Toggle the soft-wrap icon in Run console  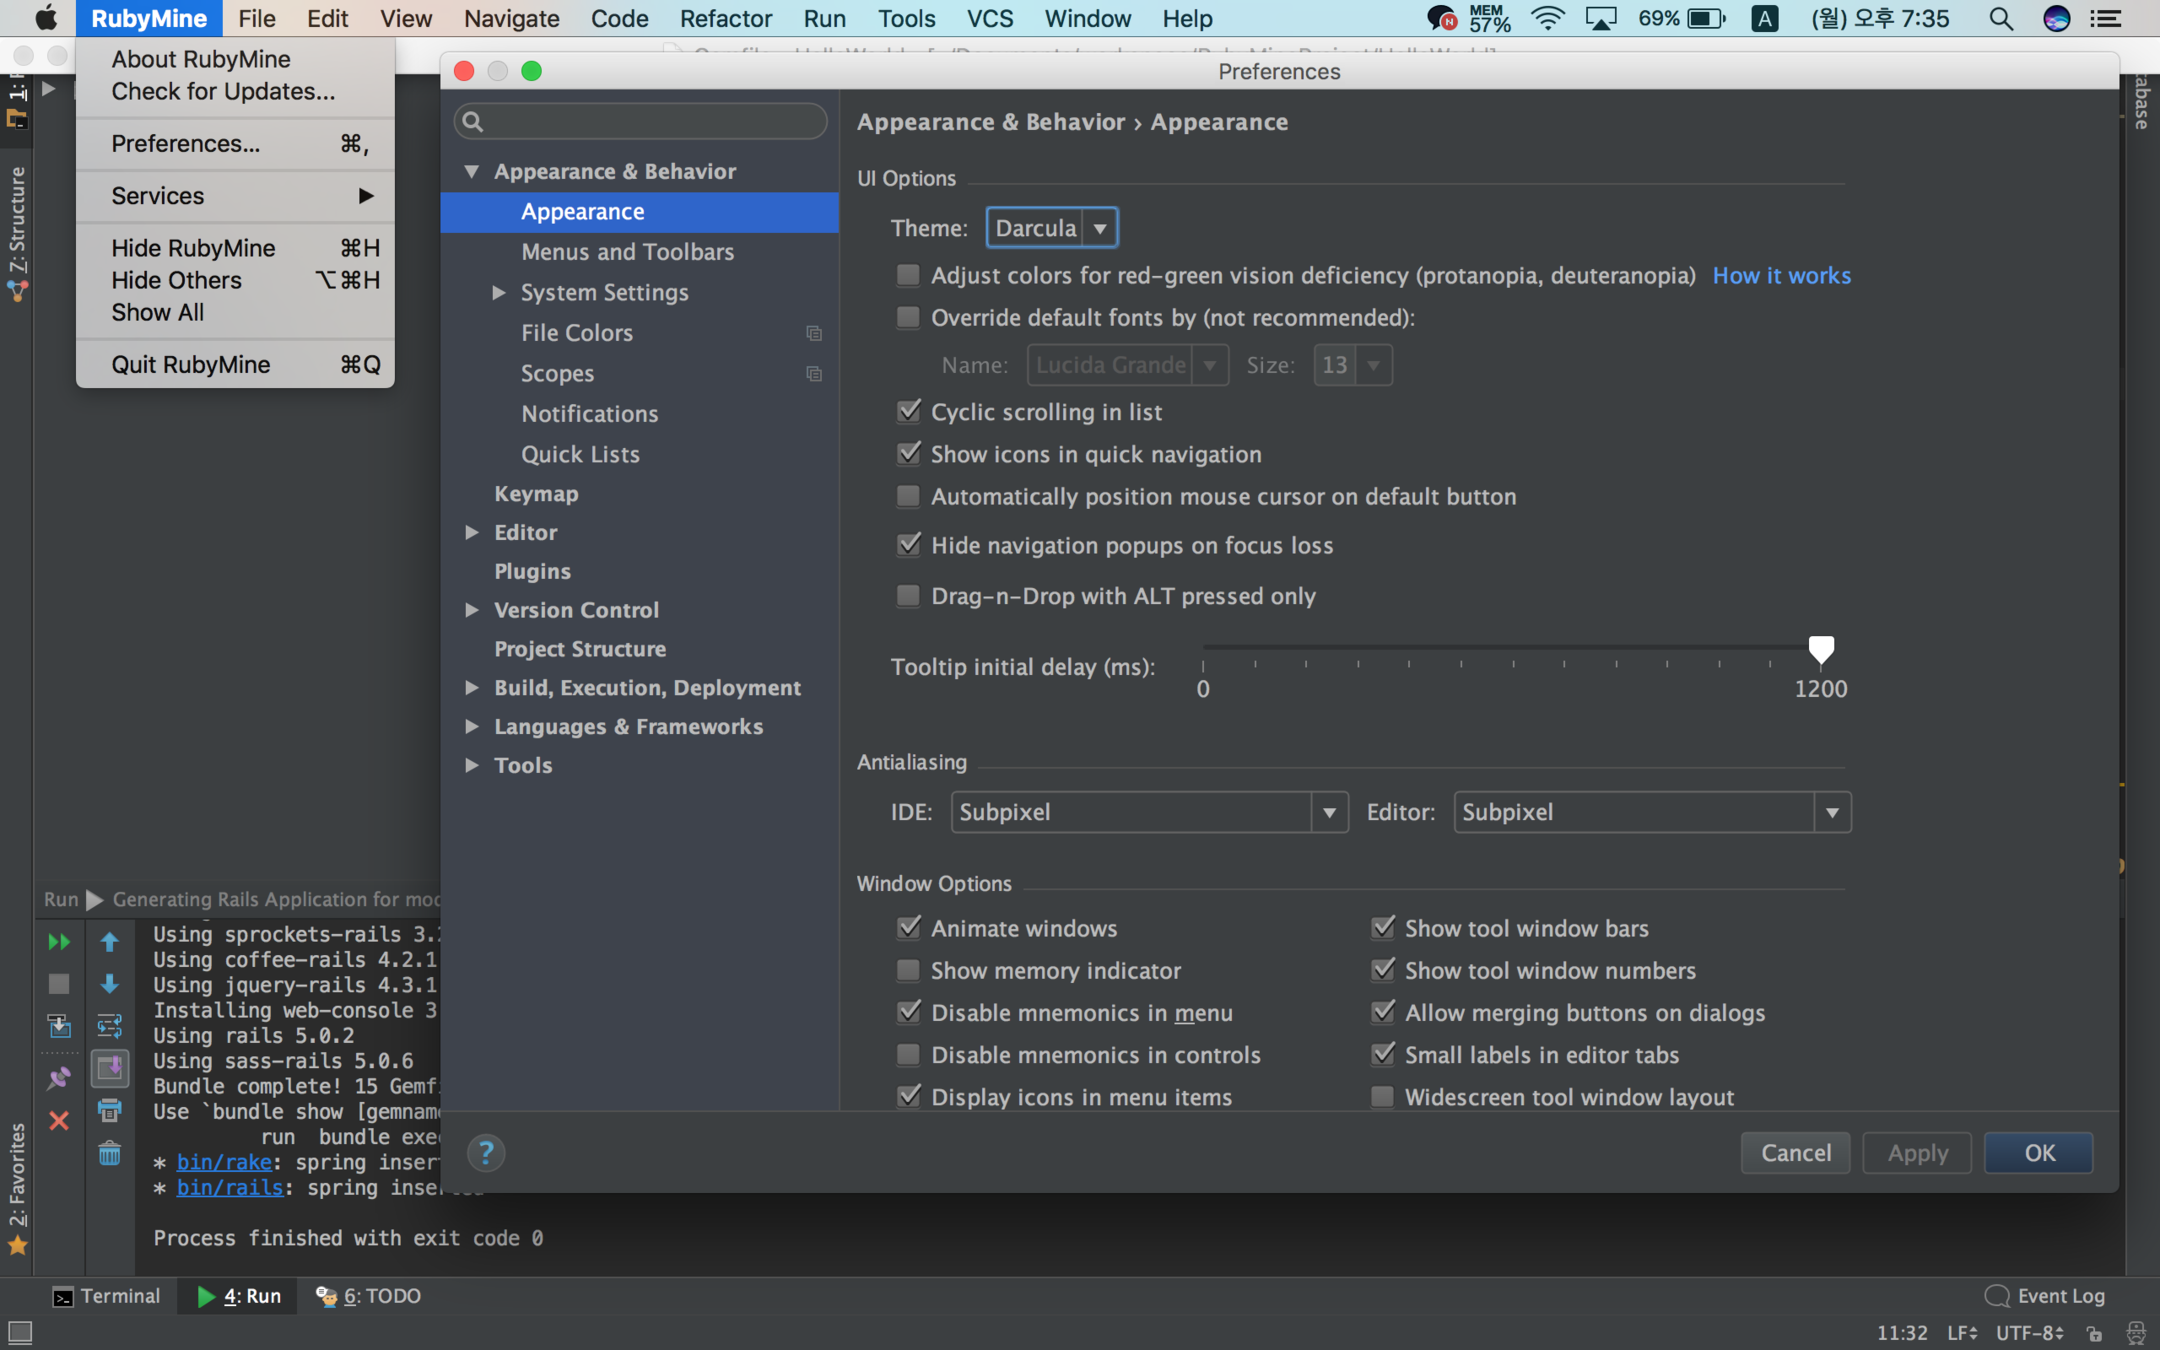(109, 1026)
